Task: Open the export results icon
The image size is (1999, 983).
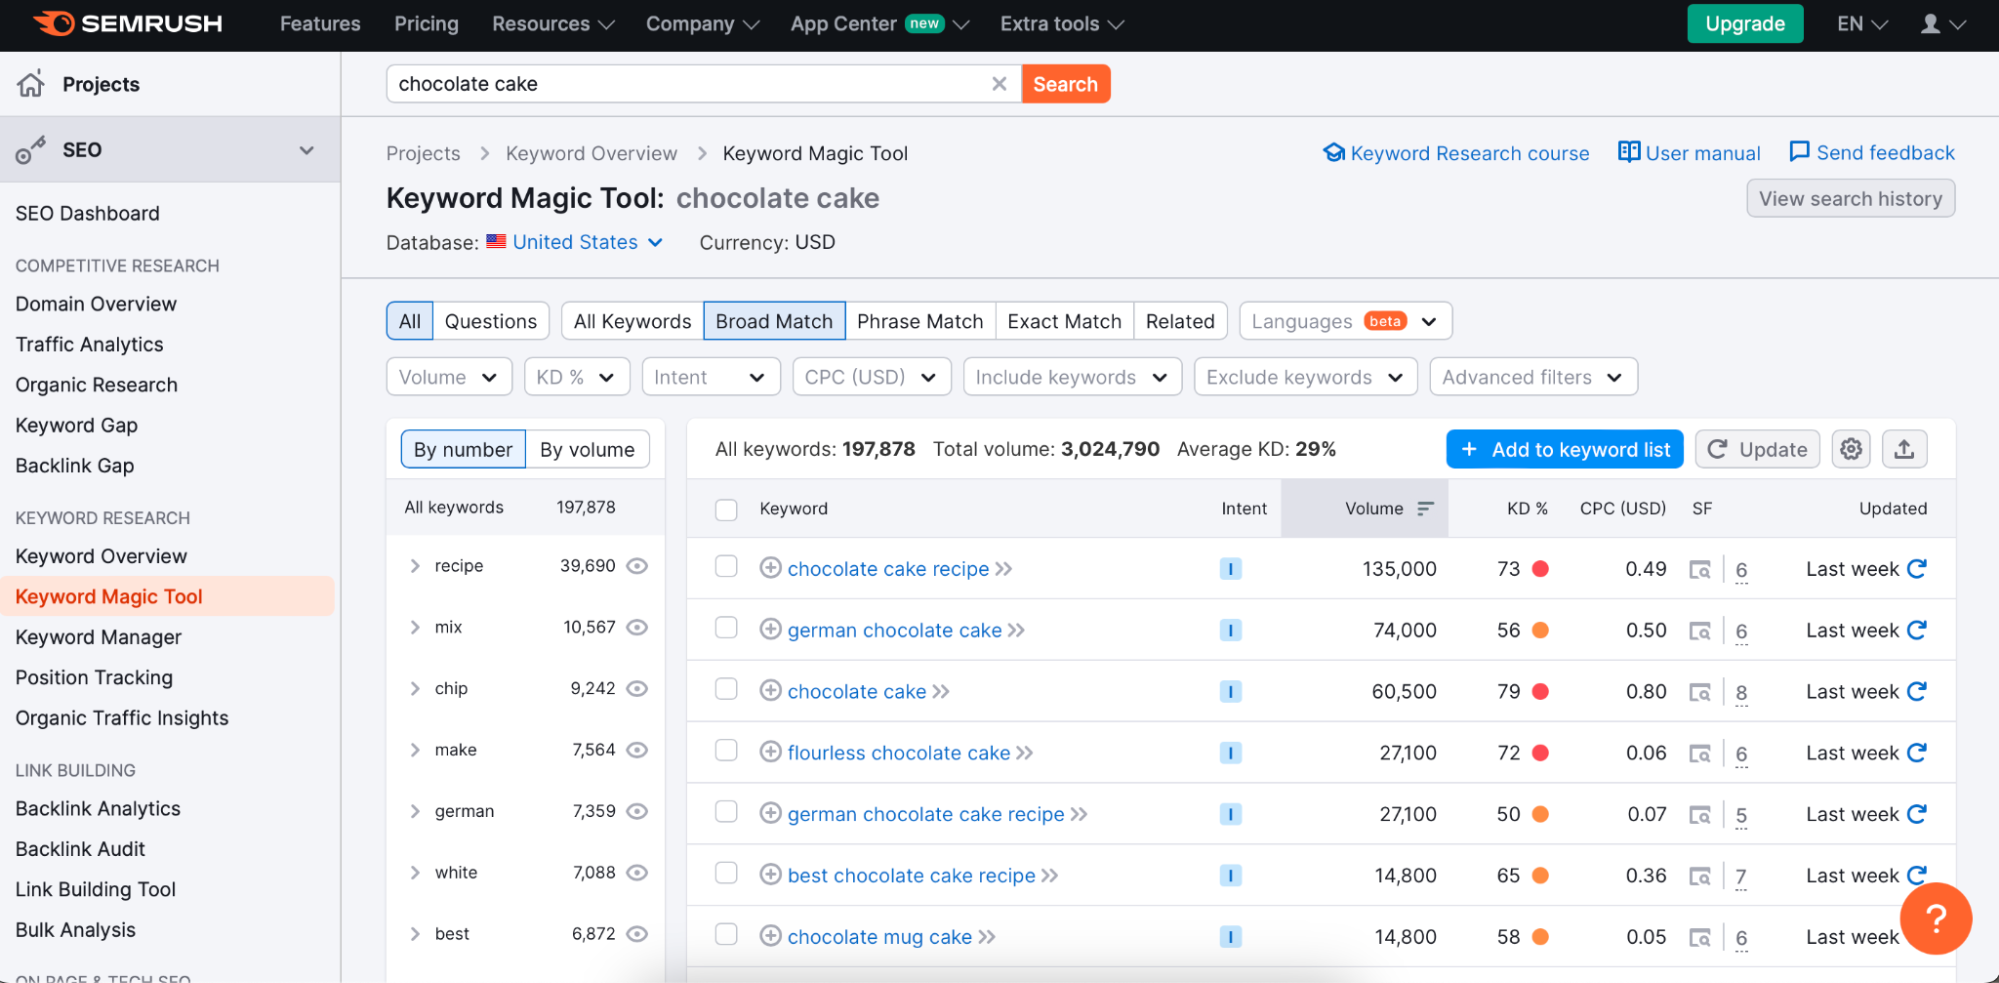Action: point(1904,449)
